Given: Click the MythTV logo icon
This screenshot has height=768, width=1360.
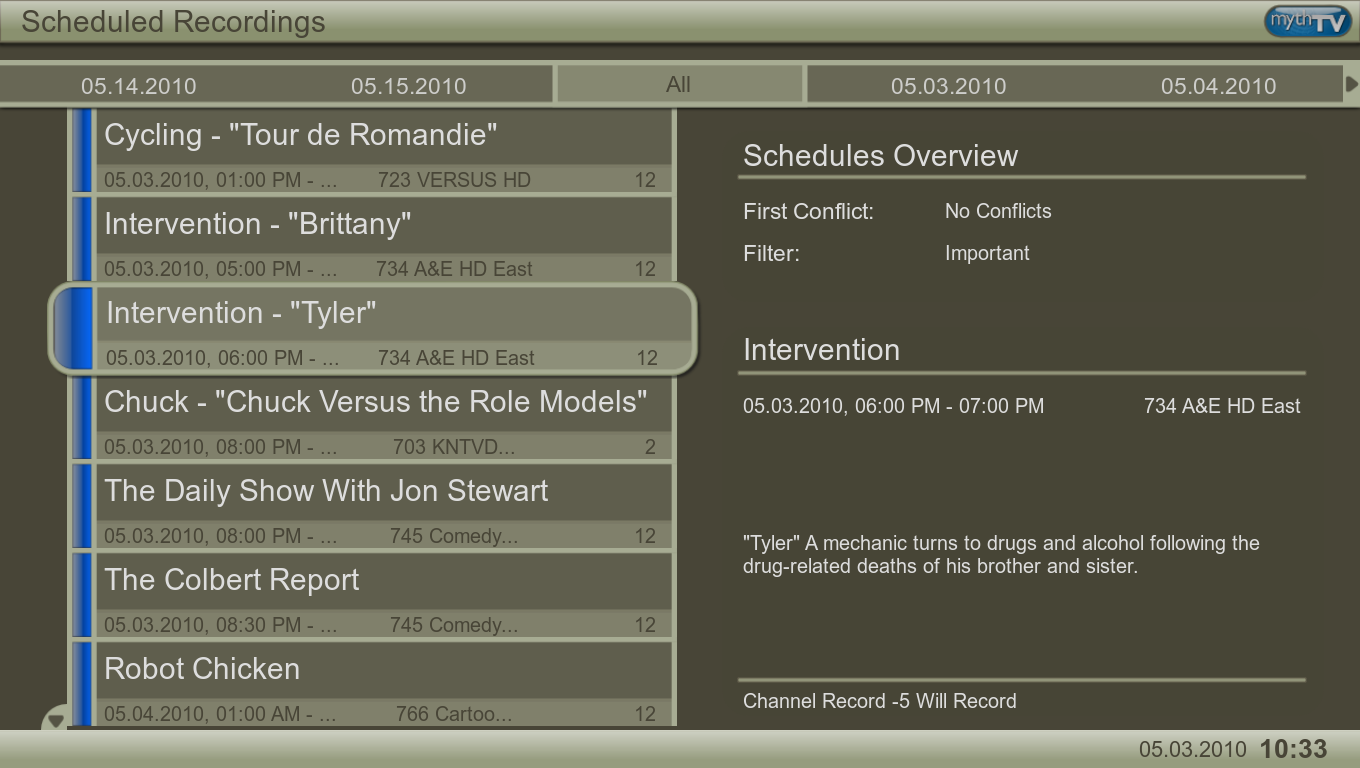Looking at the screenshot, I should (x=1307, y=21).
